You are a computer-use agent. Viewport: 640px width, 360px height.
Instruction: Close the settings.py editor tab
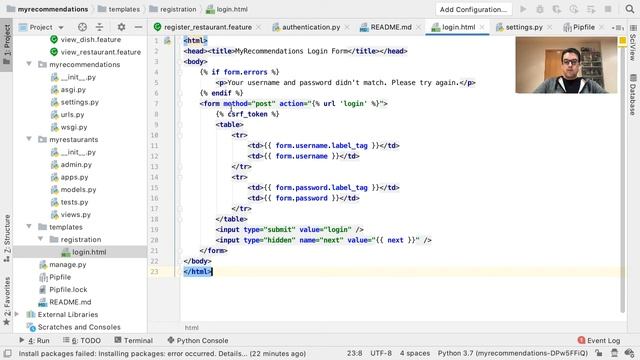click(x=549, y=27)
